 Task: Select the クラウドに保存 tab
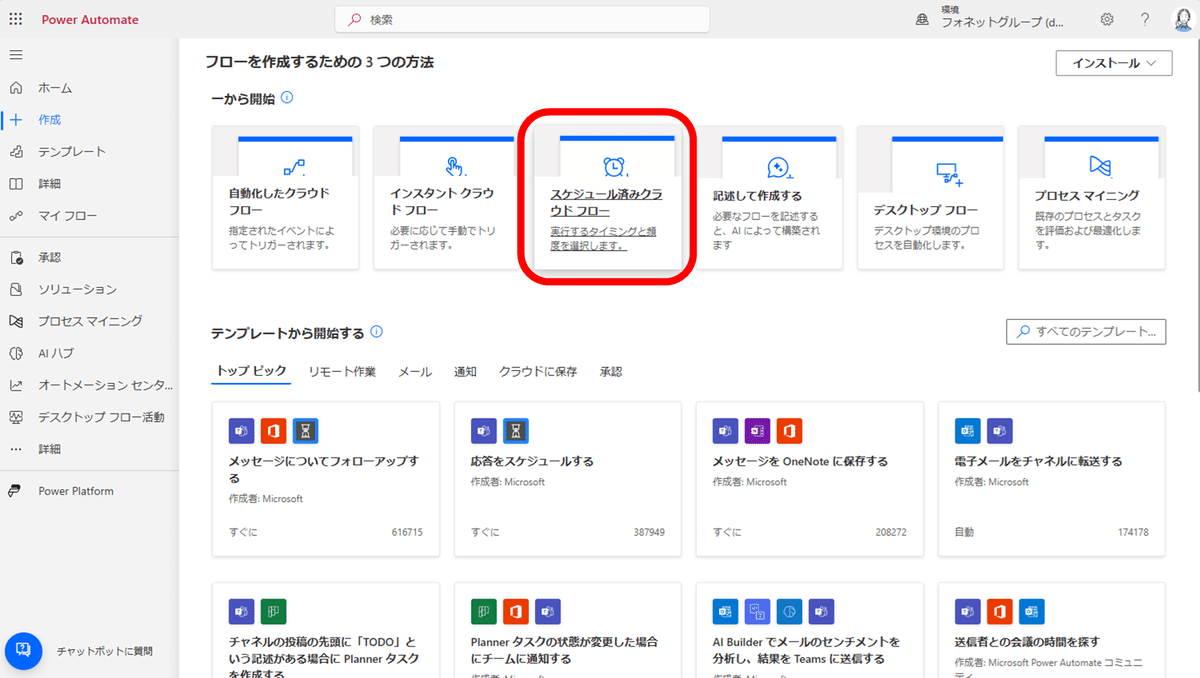(538, 372)
